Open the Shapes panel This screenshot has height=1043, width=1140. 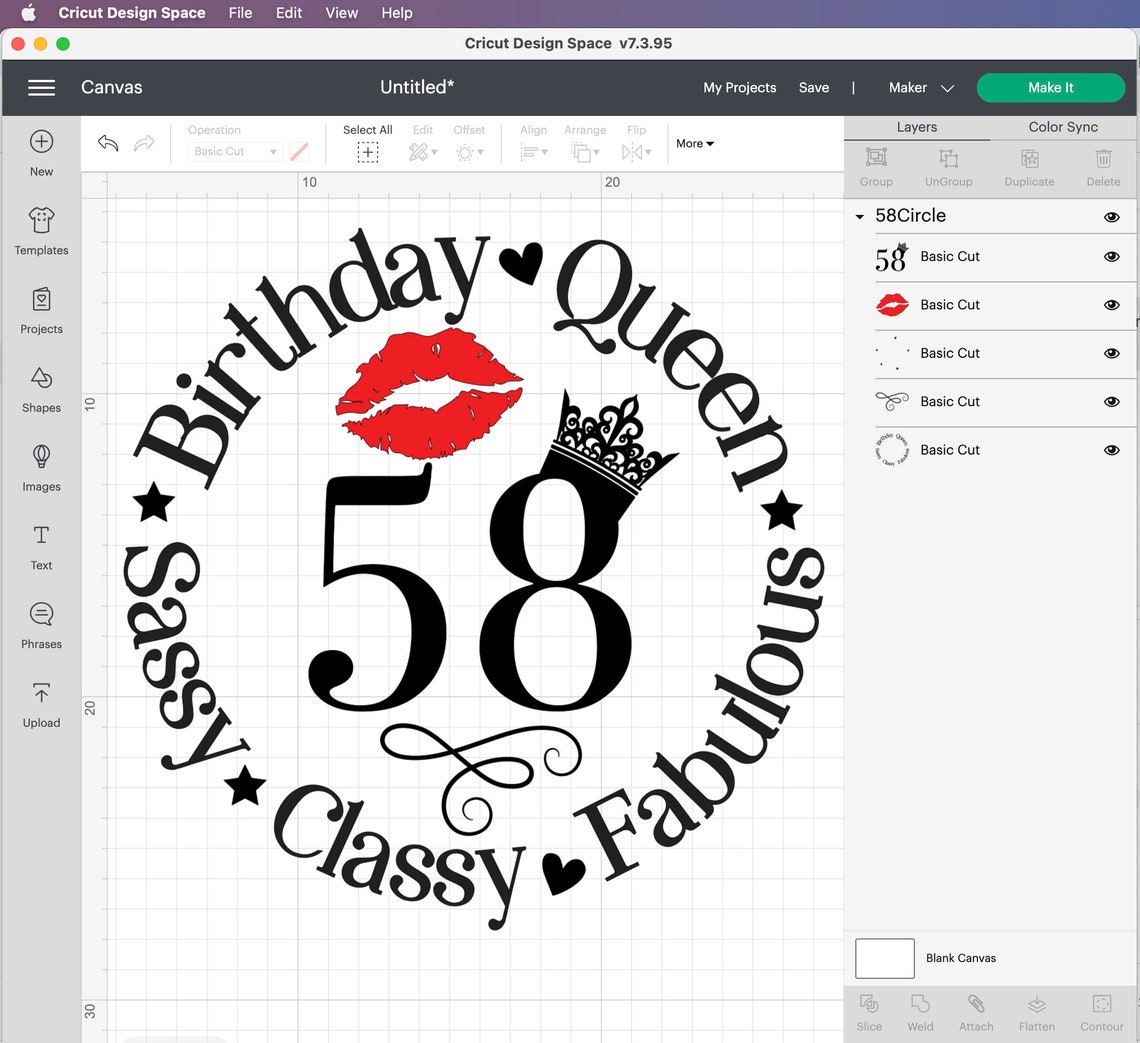click(41, 390)
